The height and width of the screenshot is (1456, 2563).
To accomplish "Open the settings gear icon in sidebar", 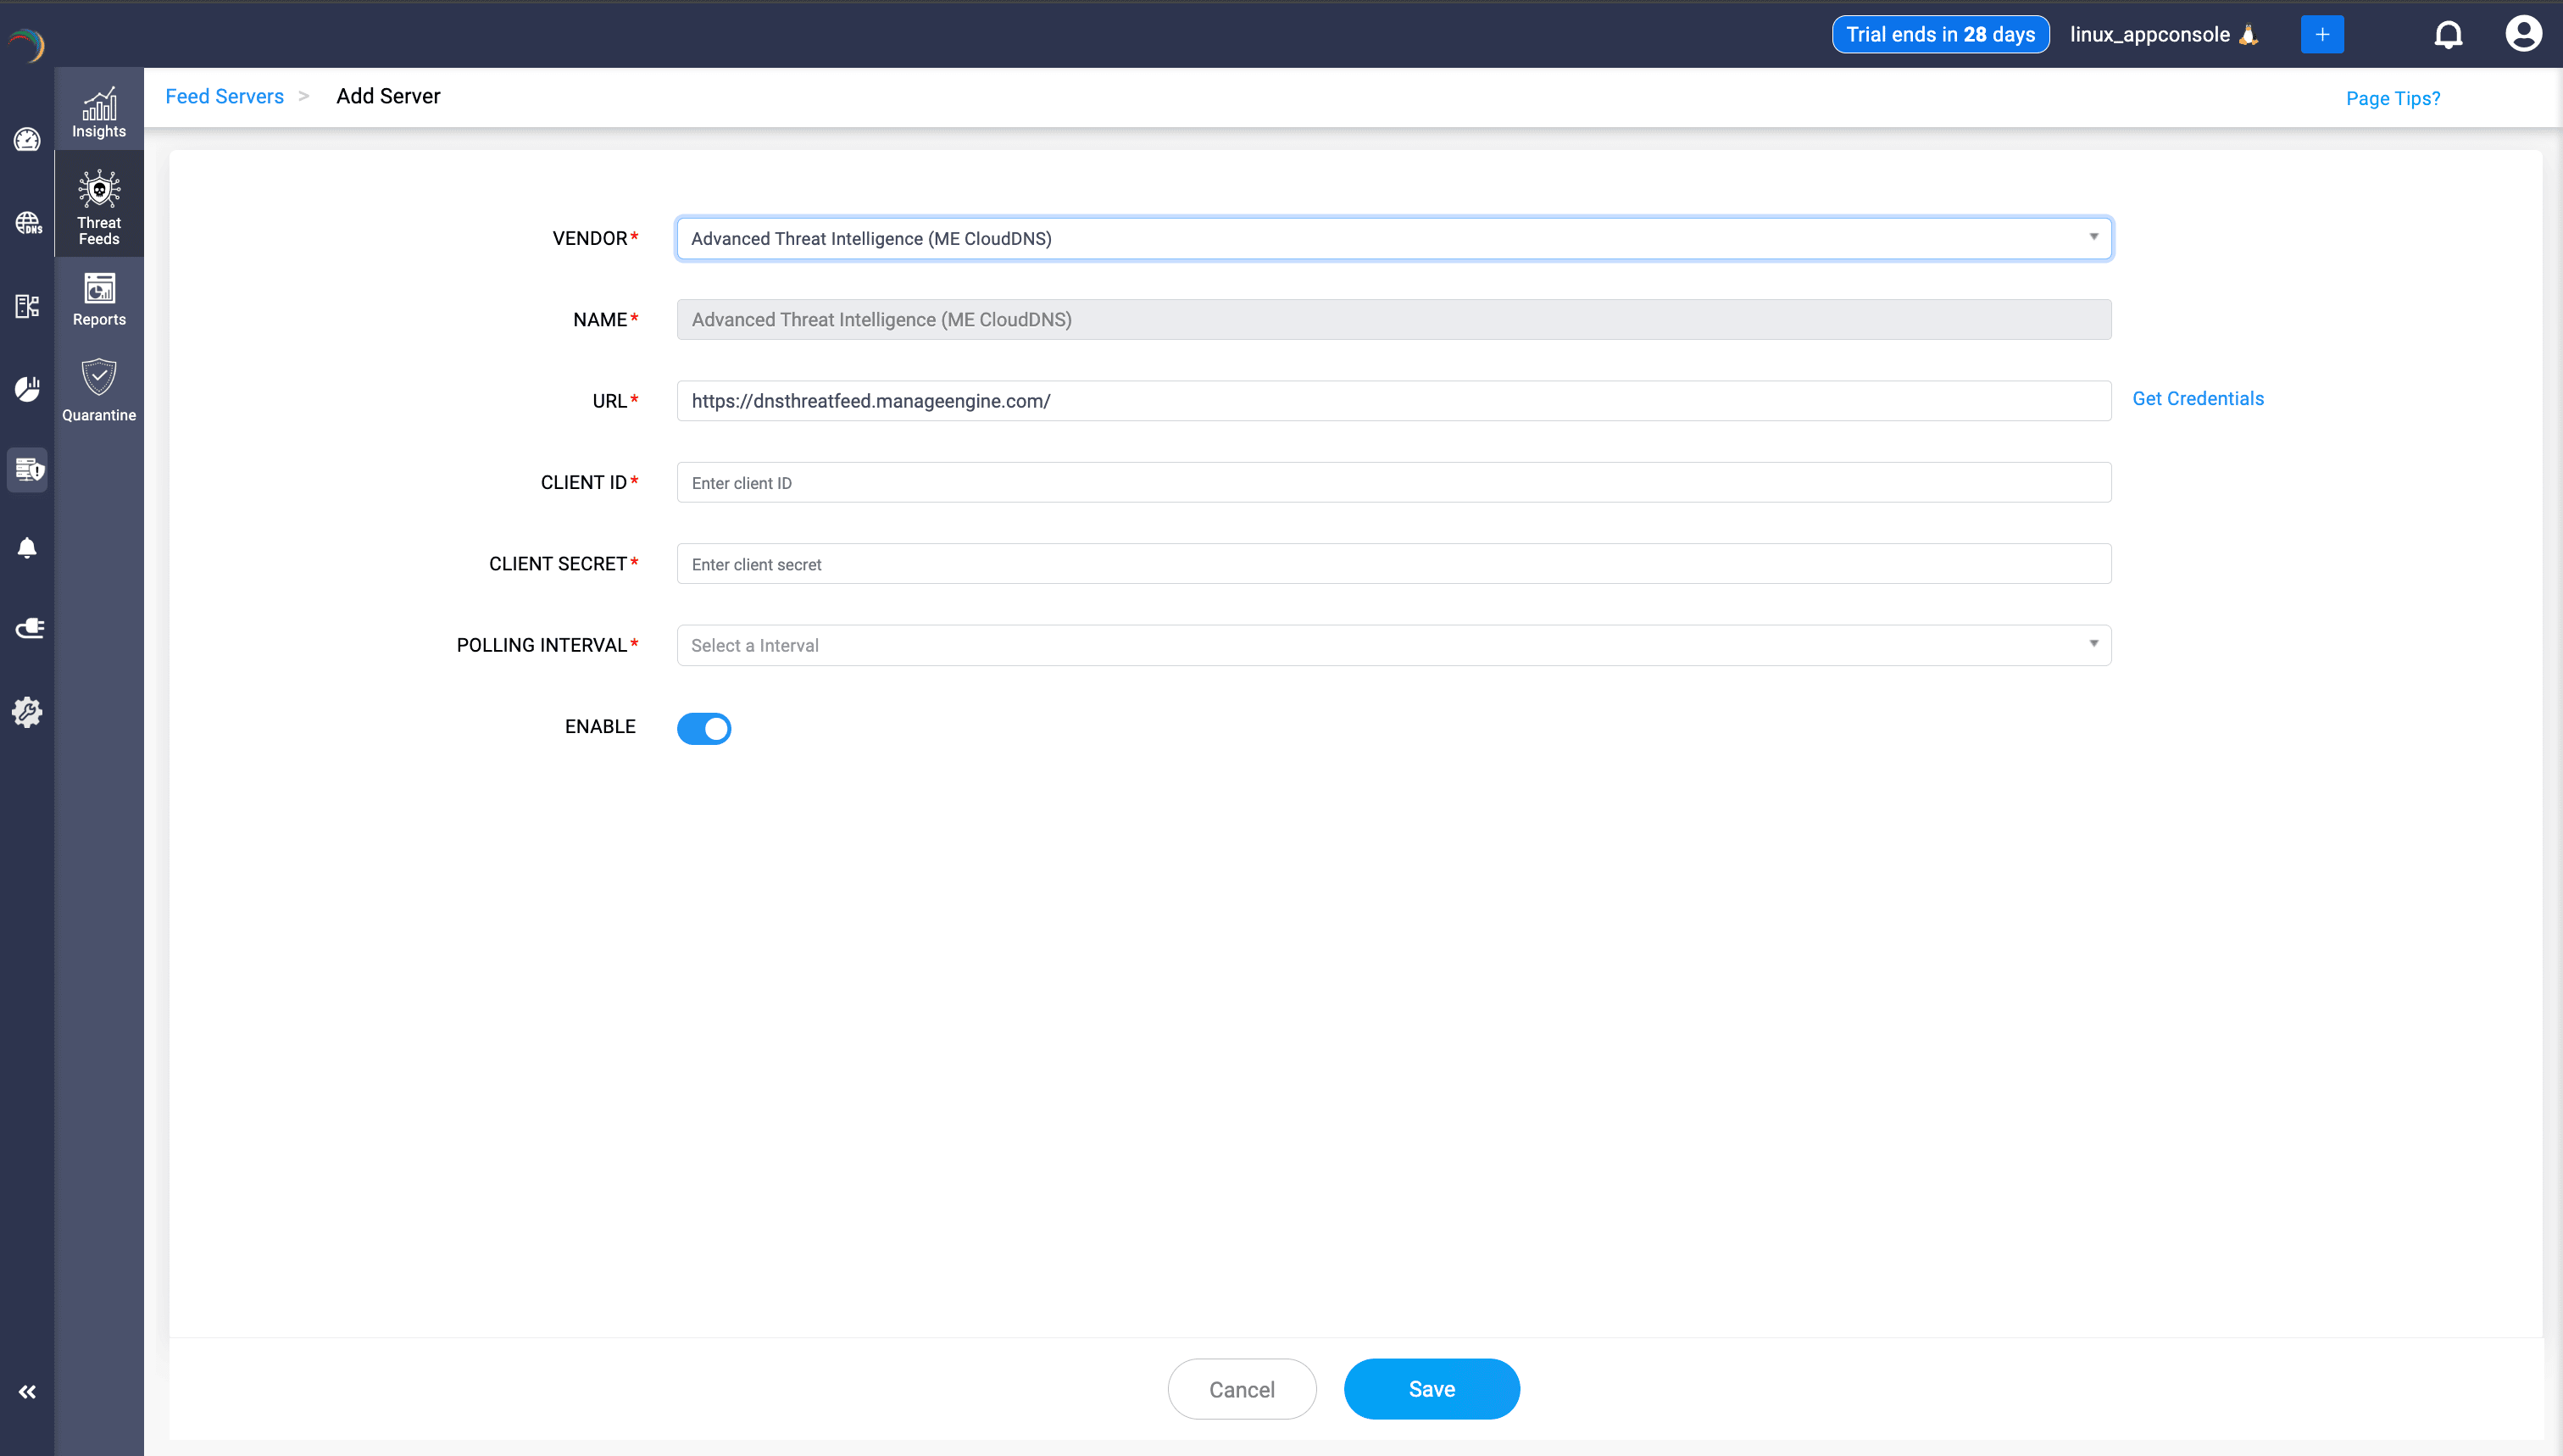I will 27,712.
